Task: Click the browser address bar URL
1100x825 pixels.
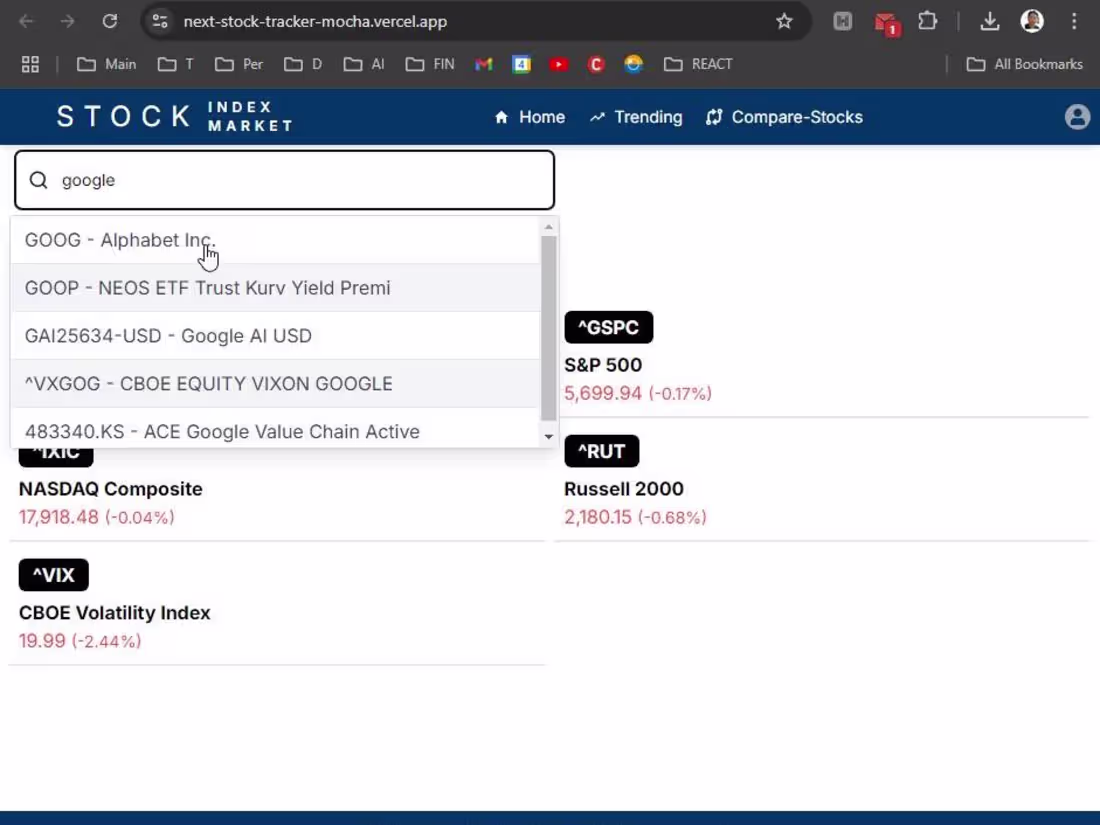Action: click(315, 22)
